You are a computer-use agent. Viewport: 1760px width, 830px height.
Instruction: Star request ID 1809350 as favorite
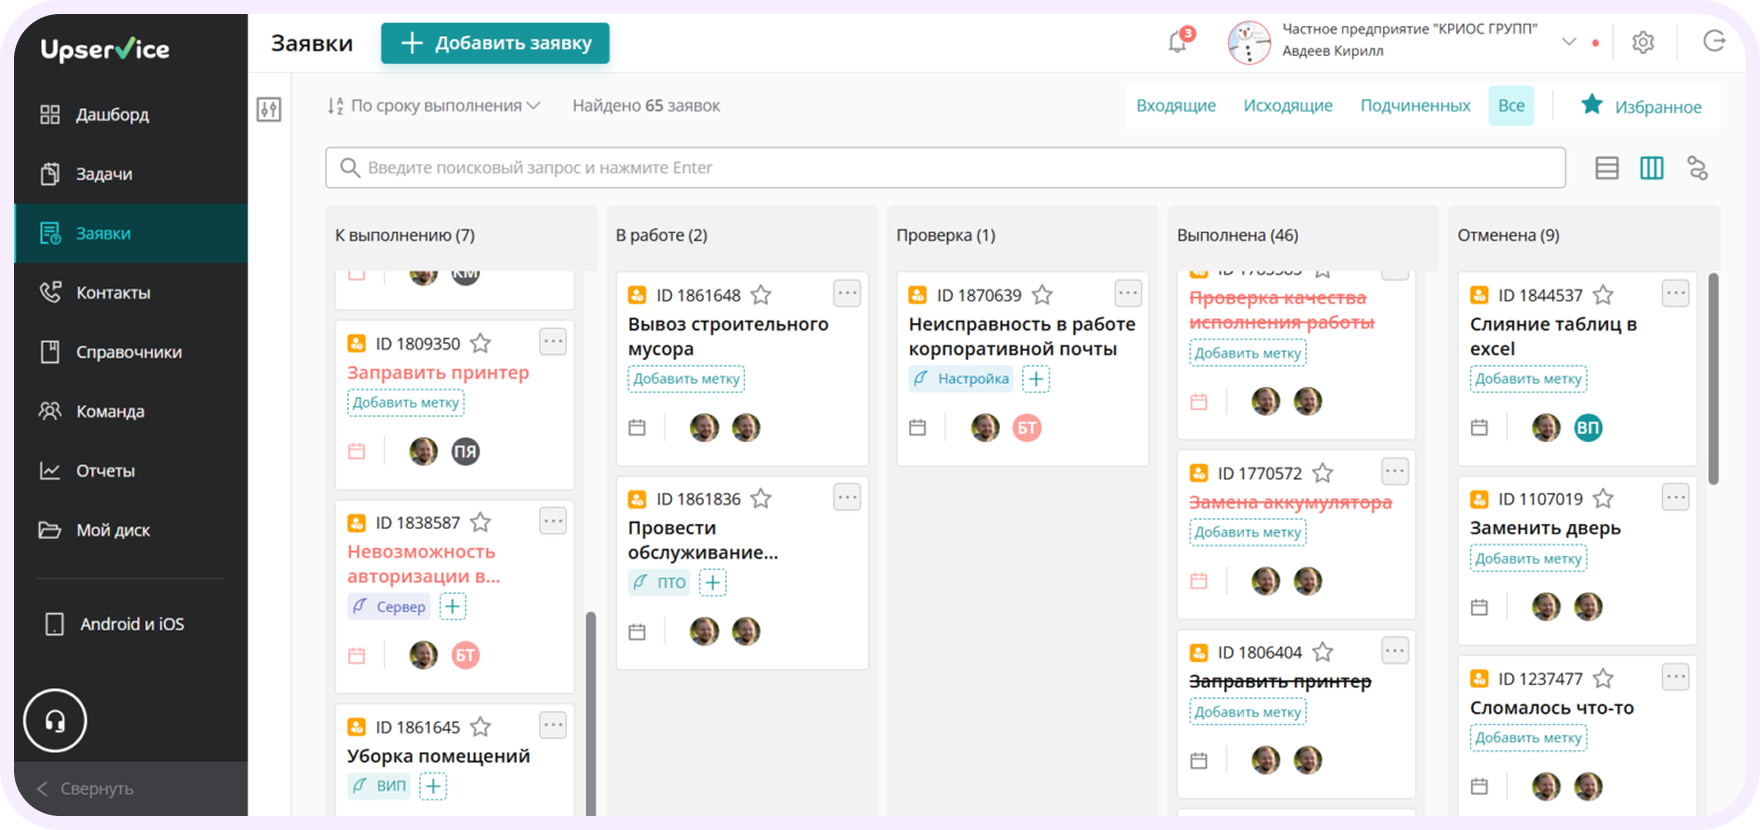[x=480, y=343]
